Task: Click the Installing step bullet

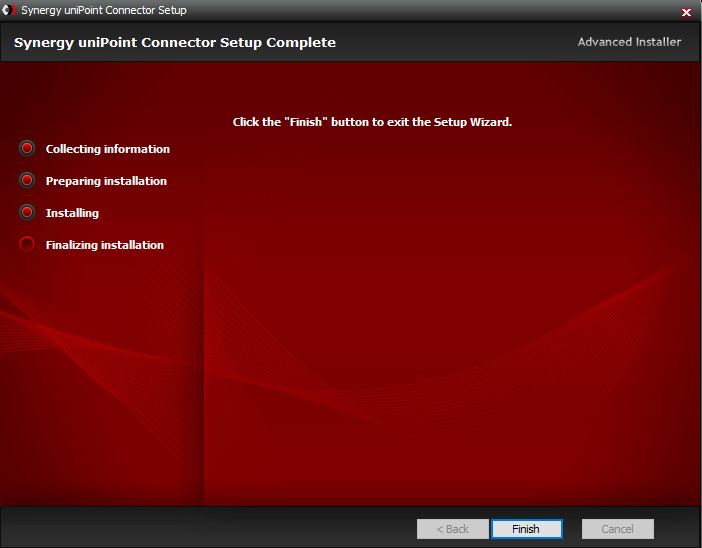Action: [x=27, y=212]
